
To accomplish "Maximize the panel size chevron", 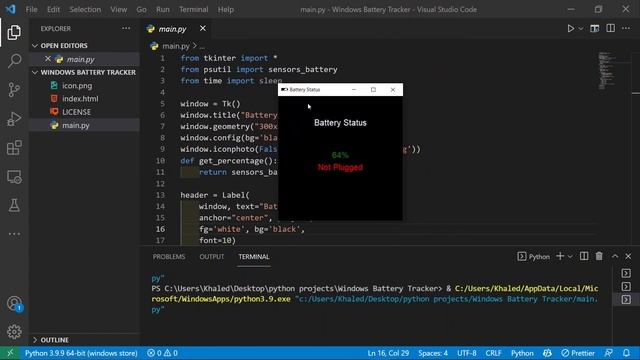I will coord(615,256).
